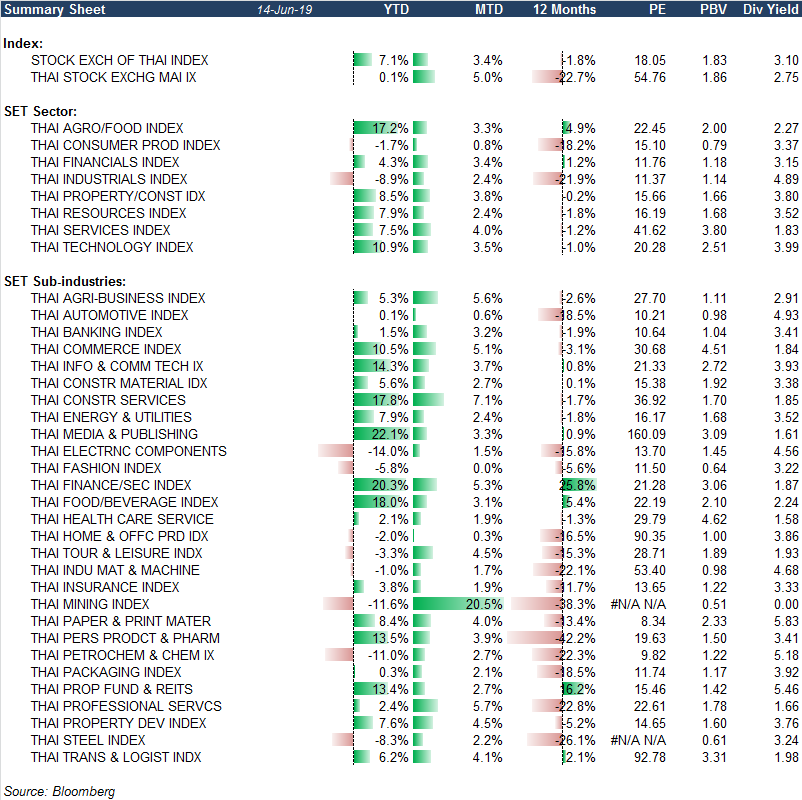Select THAI INDU MAT & MACHINE label
802x800 pixels.
[115, 570]
